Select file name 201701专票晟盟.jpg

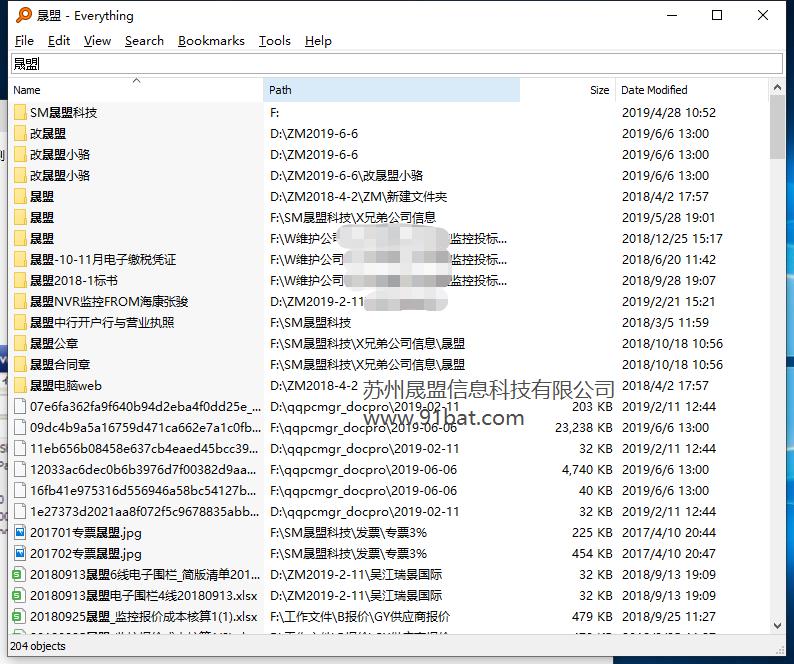coord(86,533)
